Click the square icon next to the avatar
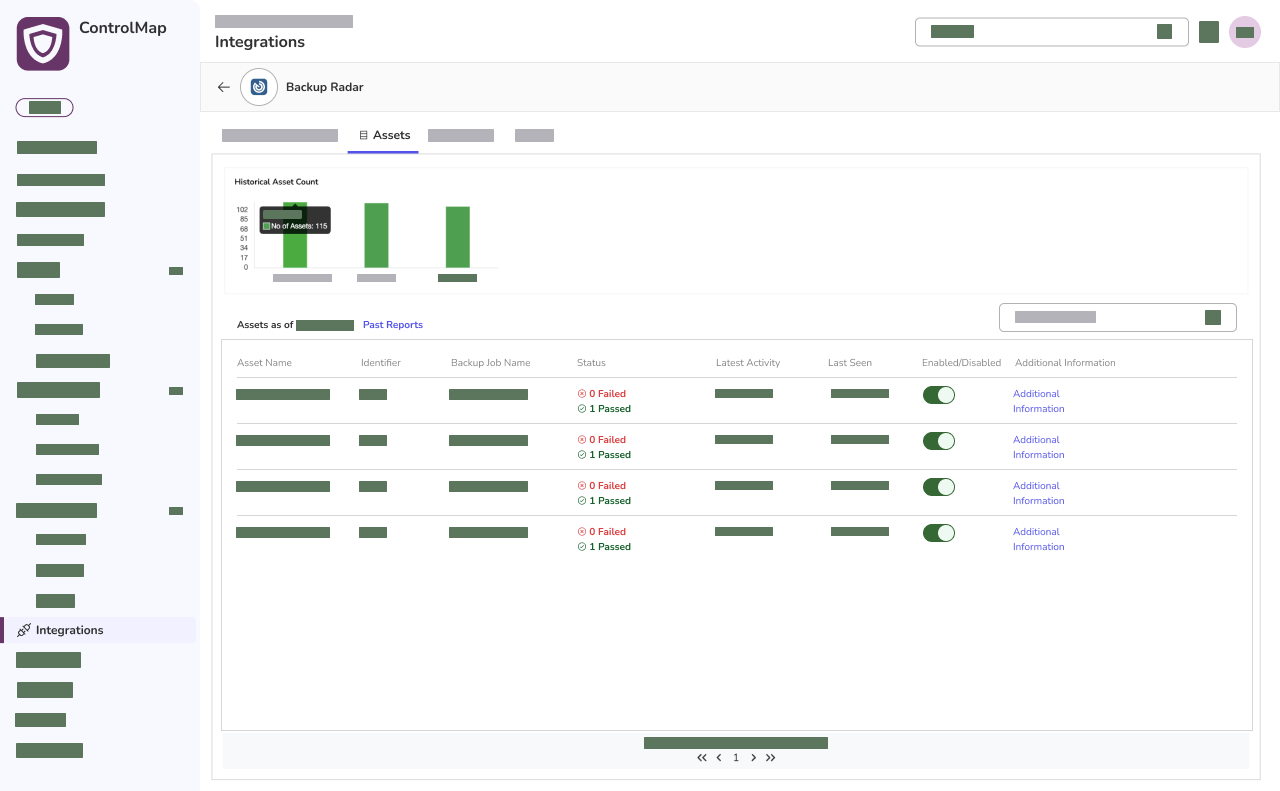 click(1209, 32)
